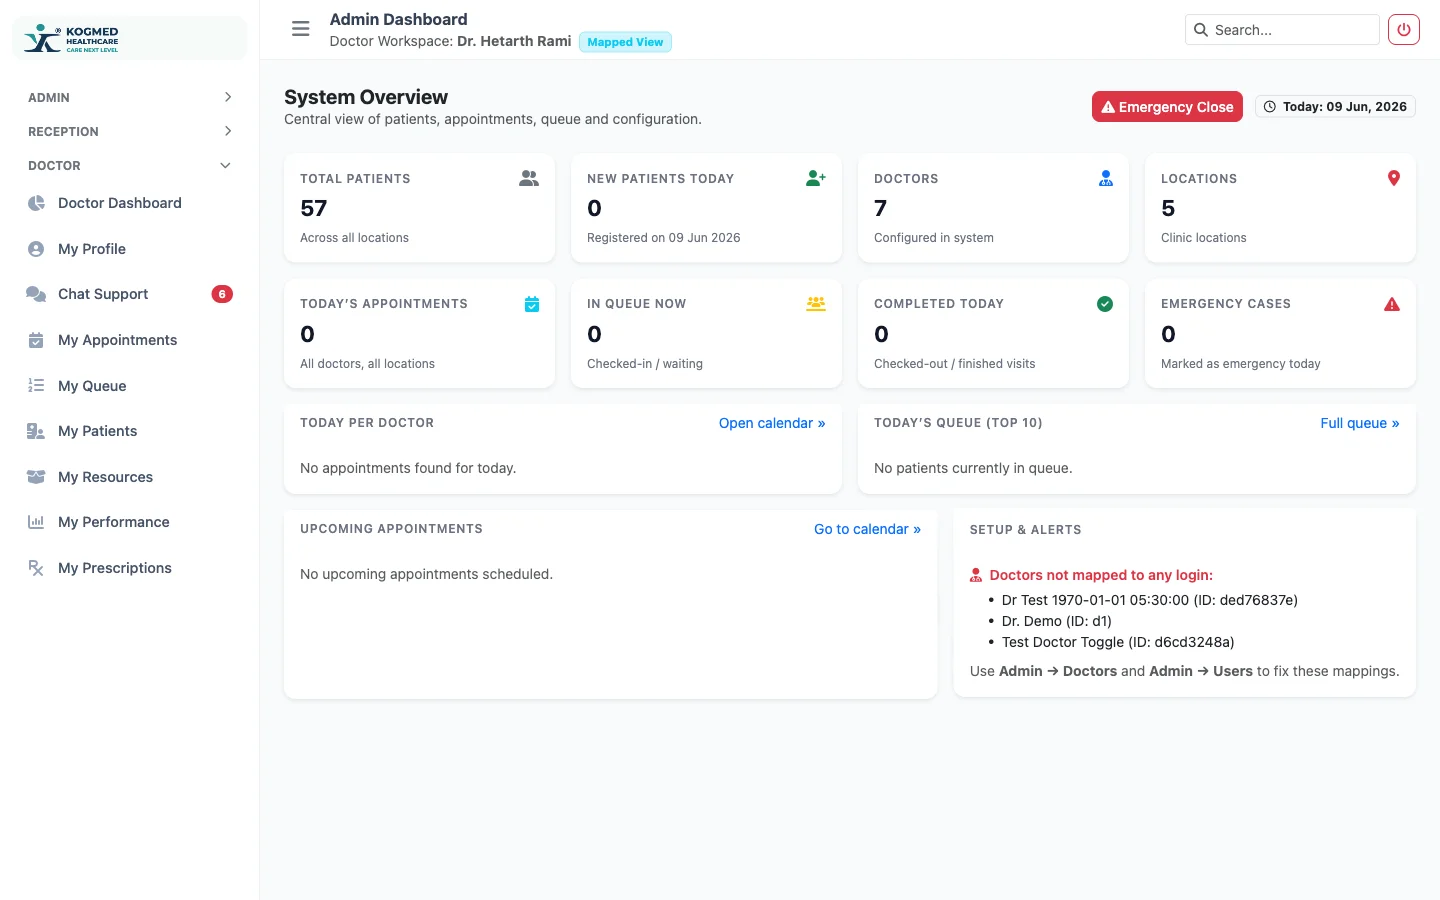Click the Mapped View badge
The image size is (1440, 900).
point(625,42)
